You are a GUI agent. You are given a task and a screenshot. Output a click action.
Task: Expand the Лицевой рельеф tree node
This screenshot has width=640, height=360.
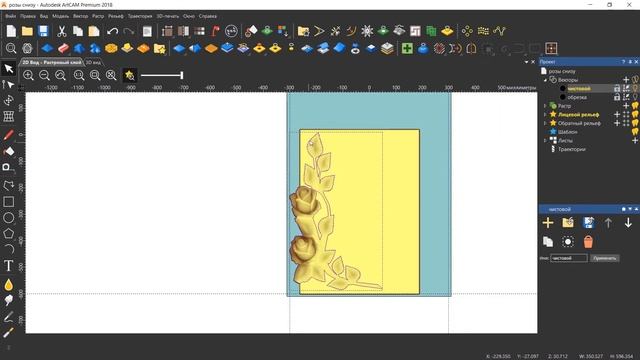[x=545, y=114]
